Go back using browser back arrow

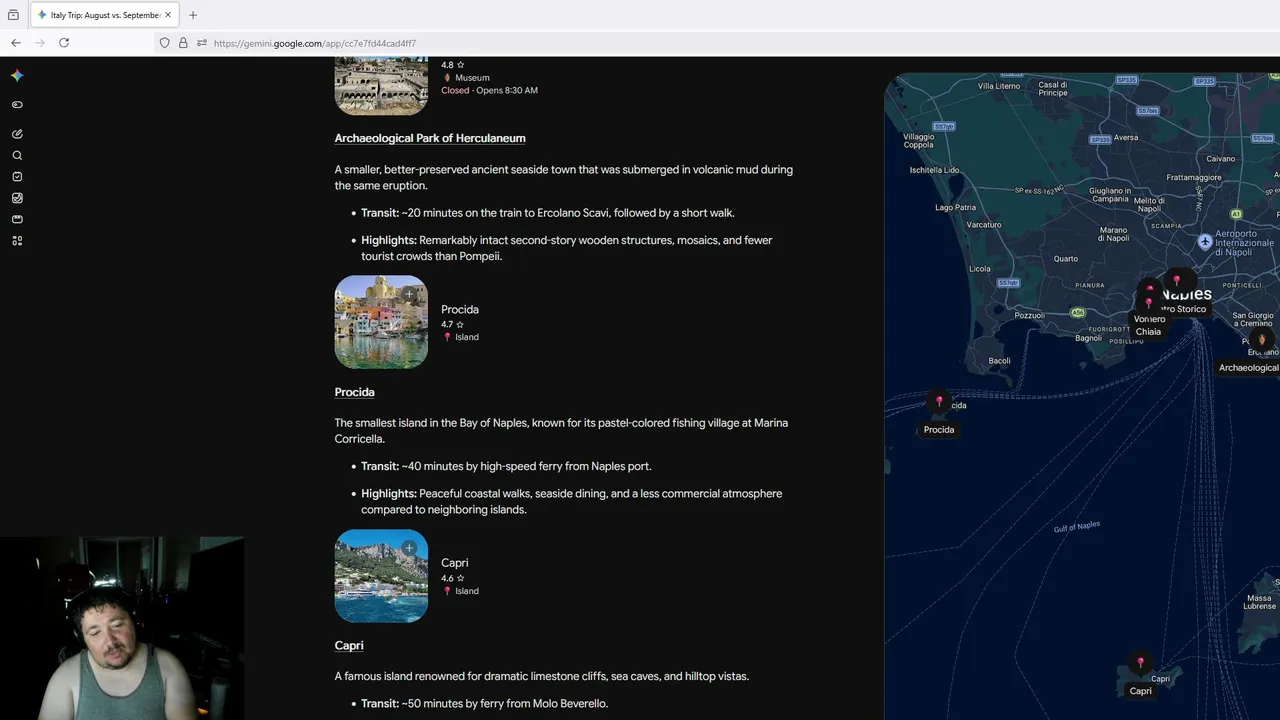coord(16,43)
